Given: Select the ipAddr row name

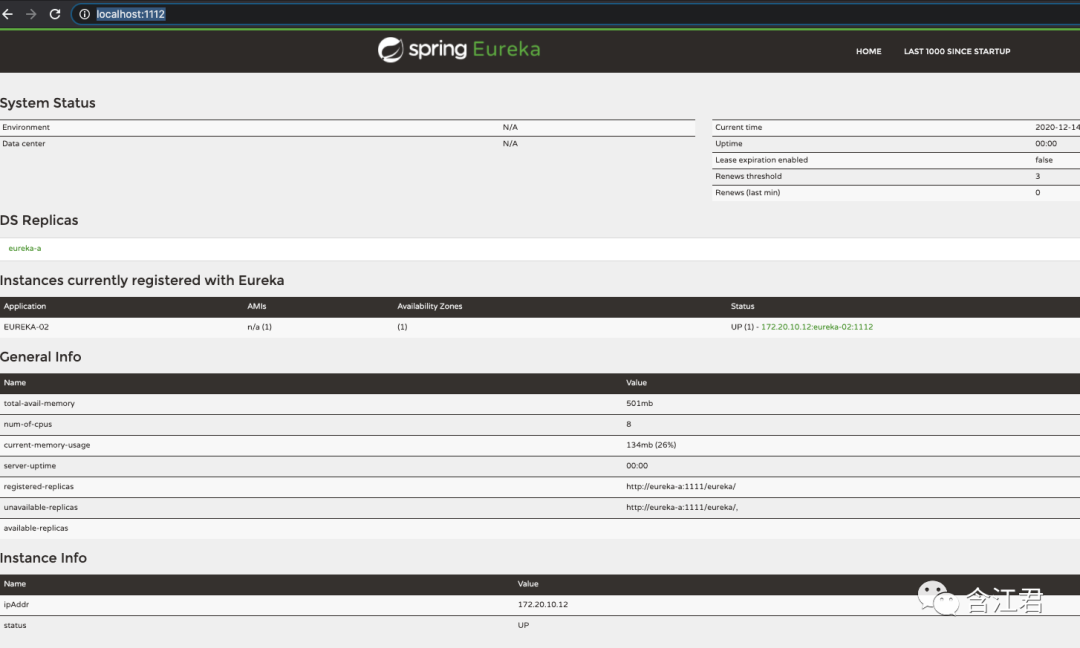Looking at the screenshot, I should coord(17,605).
